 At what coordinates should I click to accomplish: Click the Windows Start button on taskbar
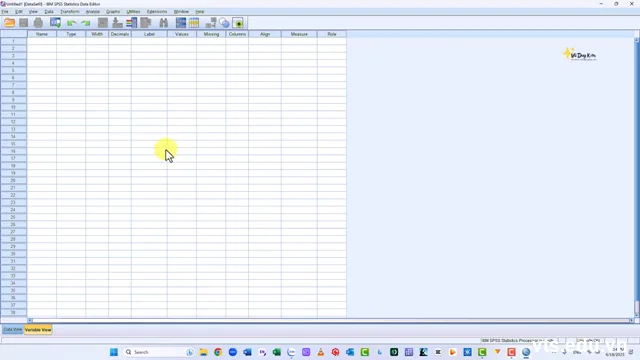coord(114,352)
